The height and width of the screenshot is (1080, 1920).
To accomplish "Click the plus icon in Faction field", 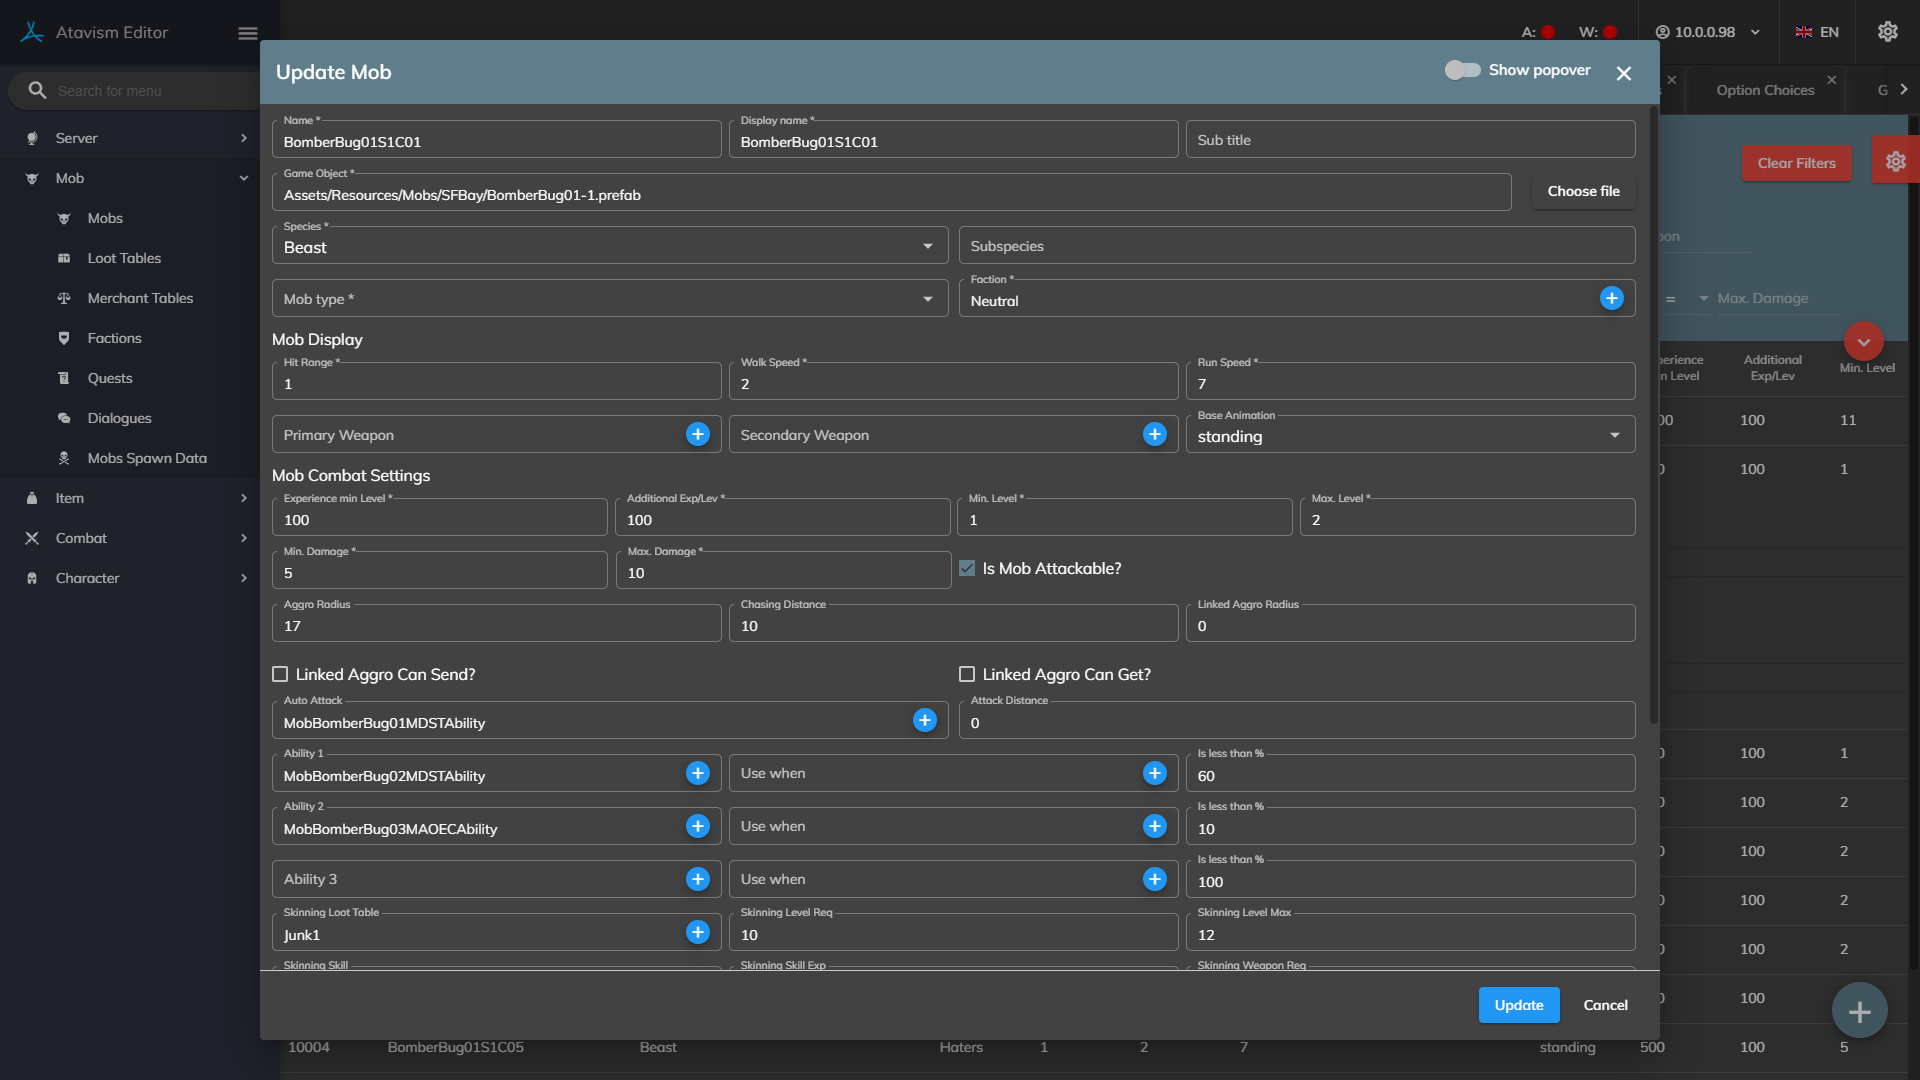I will click(1611, 298).
